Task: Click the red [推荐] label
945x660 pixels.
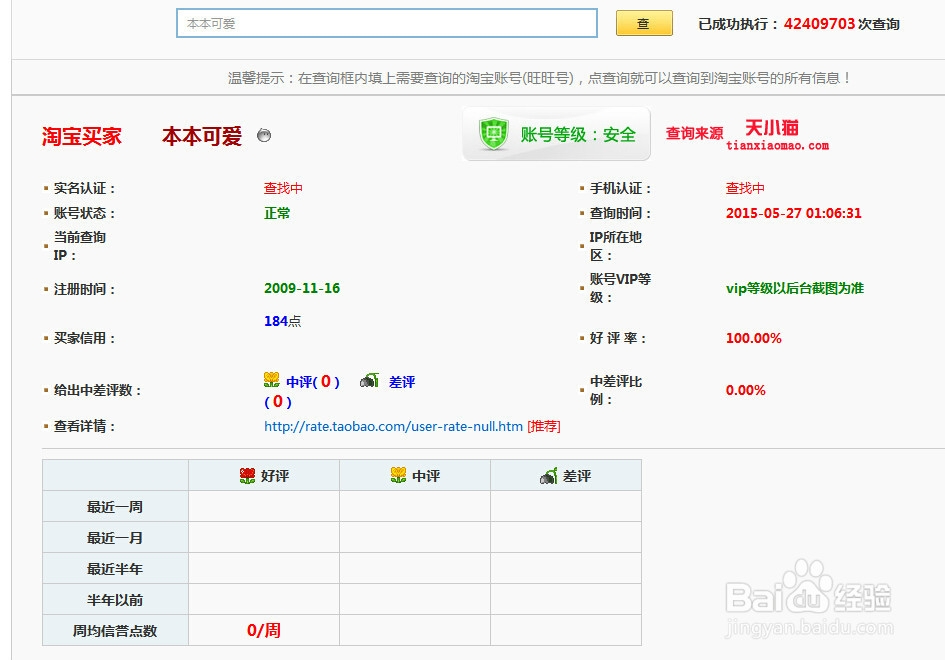Action: [544, 426]
